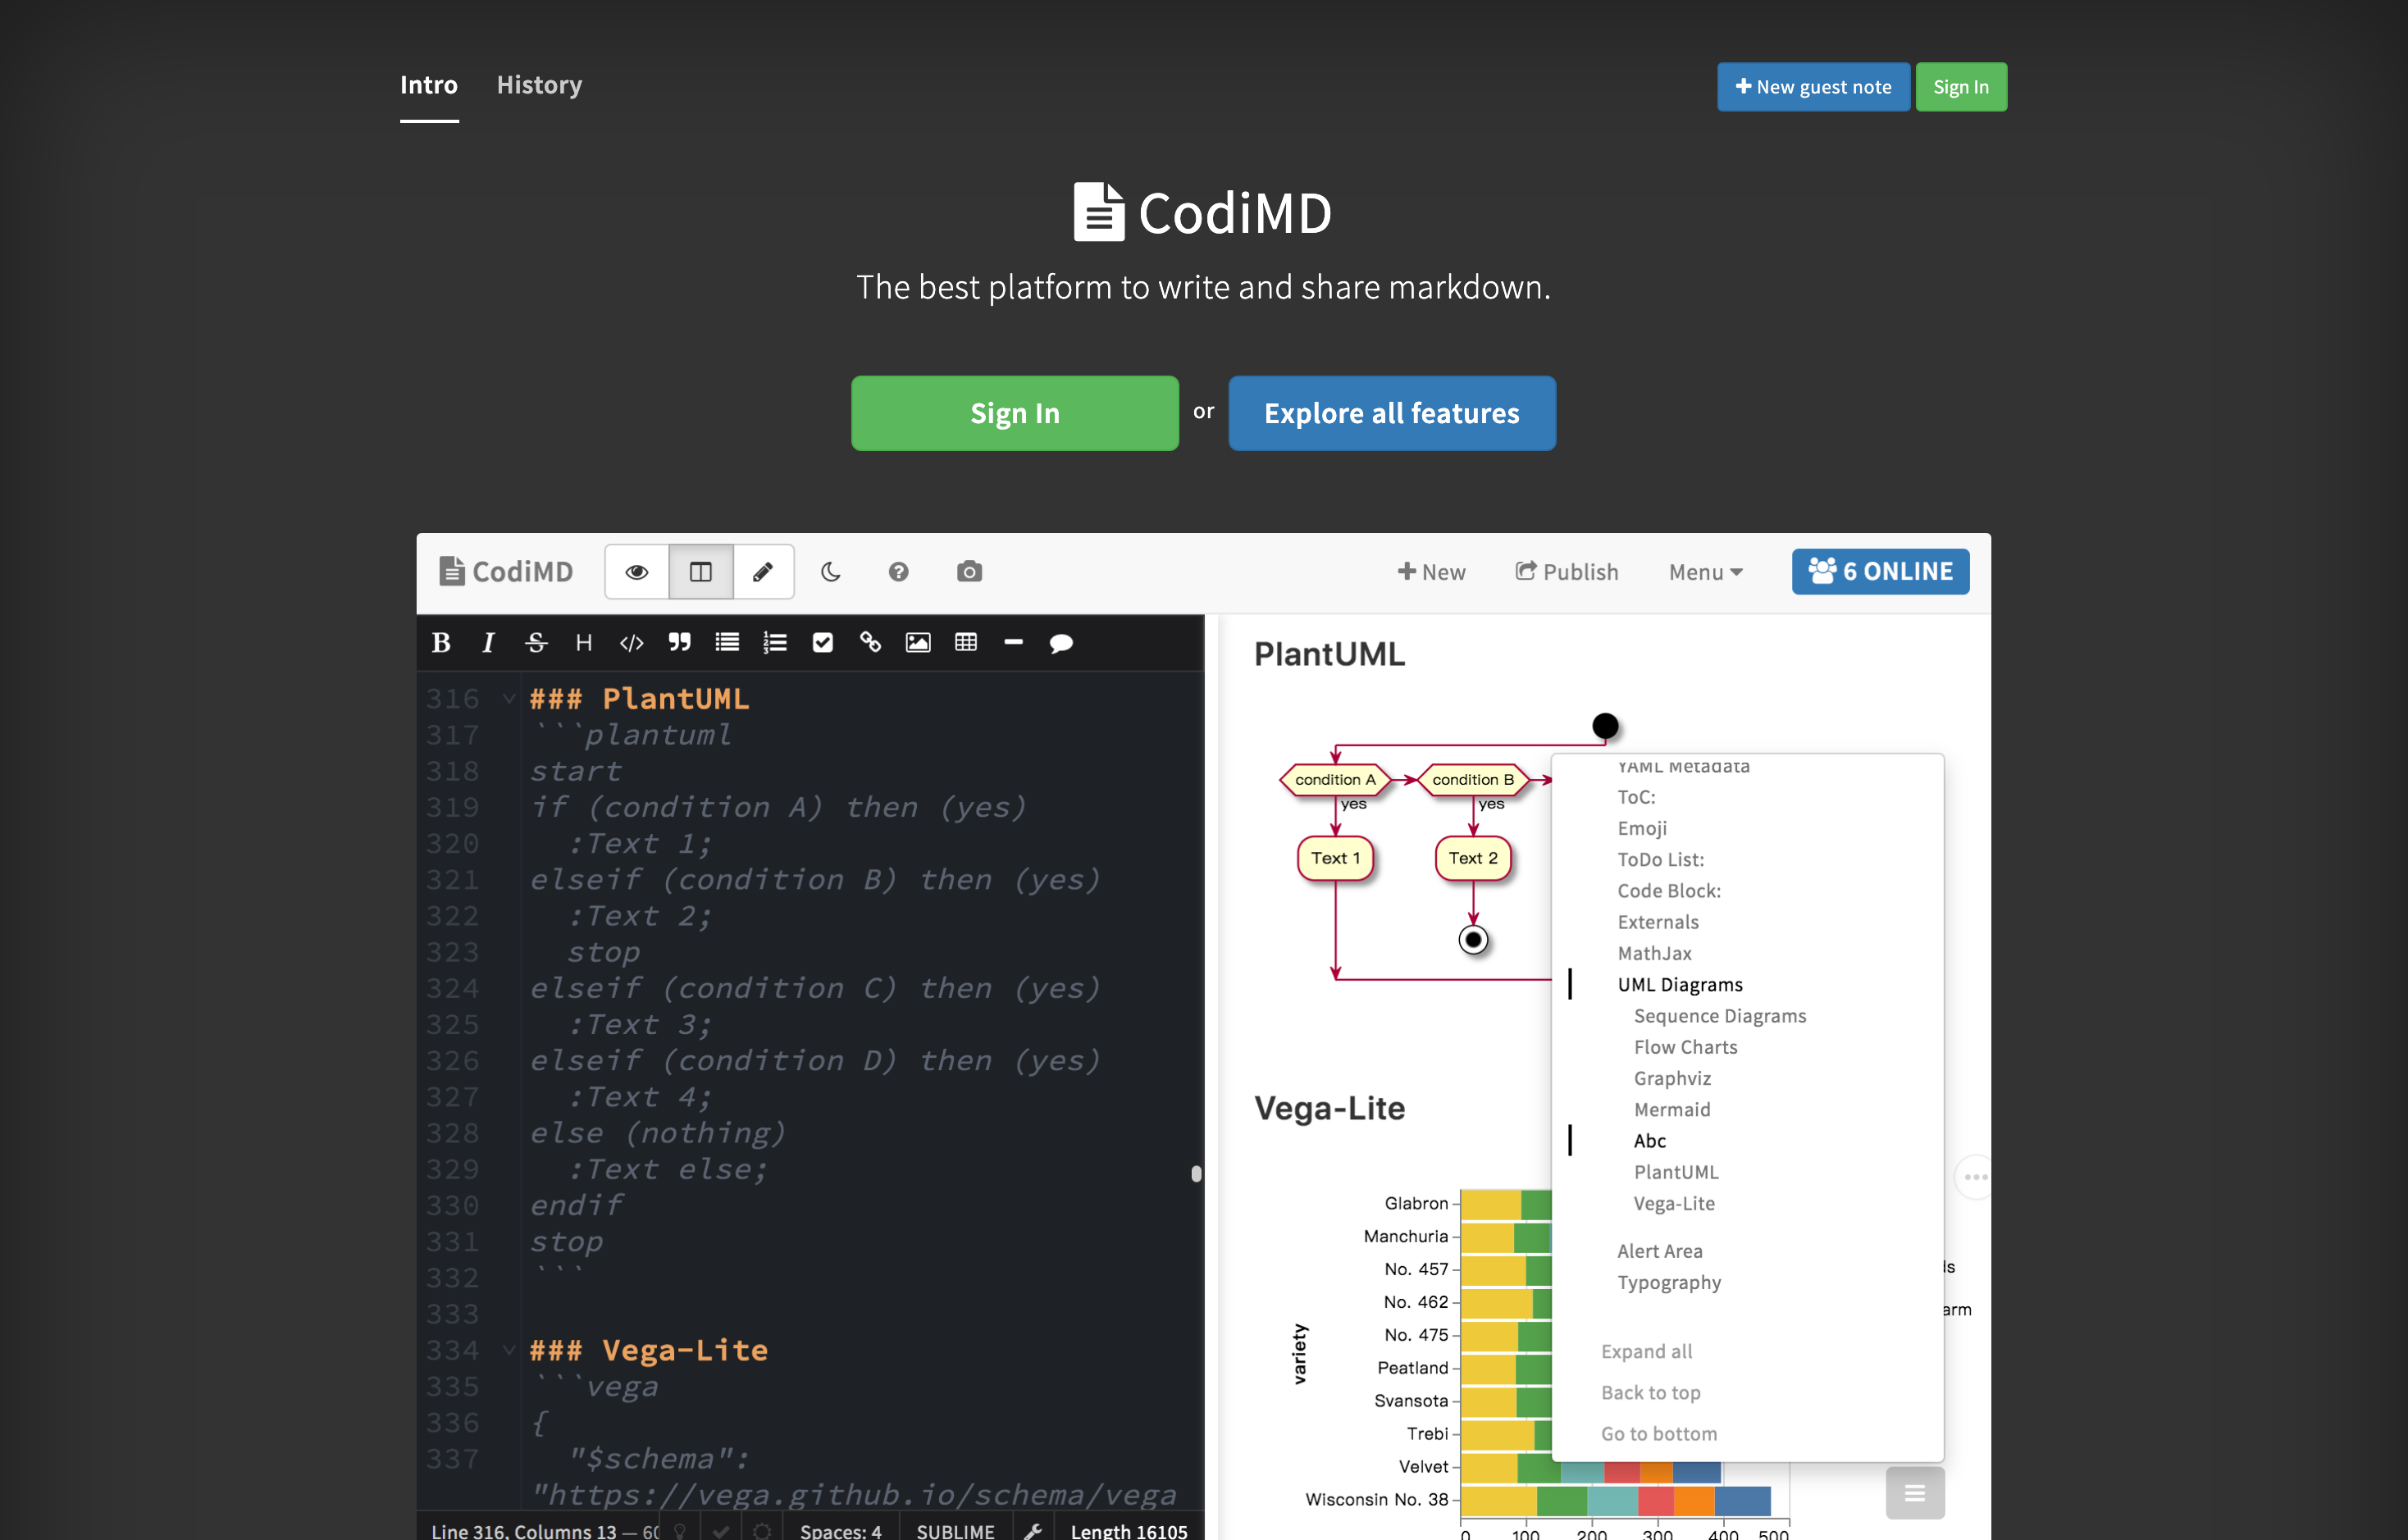Click the editor vertical scrollbar thumb
The width and height of the screenshot is (2408, 1540).
[x=1196, y=1174]
